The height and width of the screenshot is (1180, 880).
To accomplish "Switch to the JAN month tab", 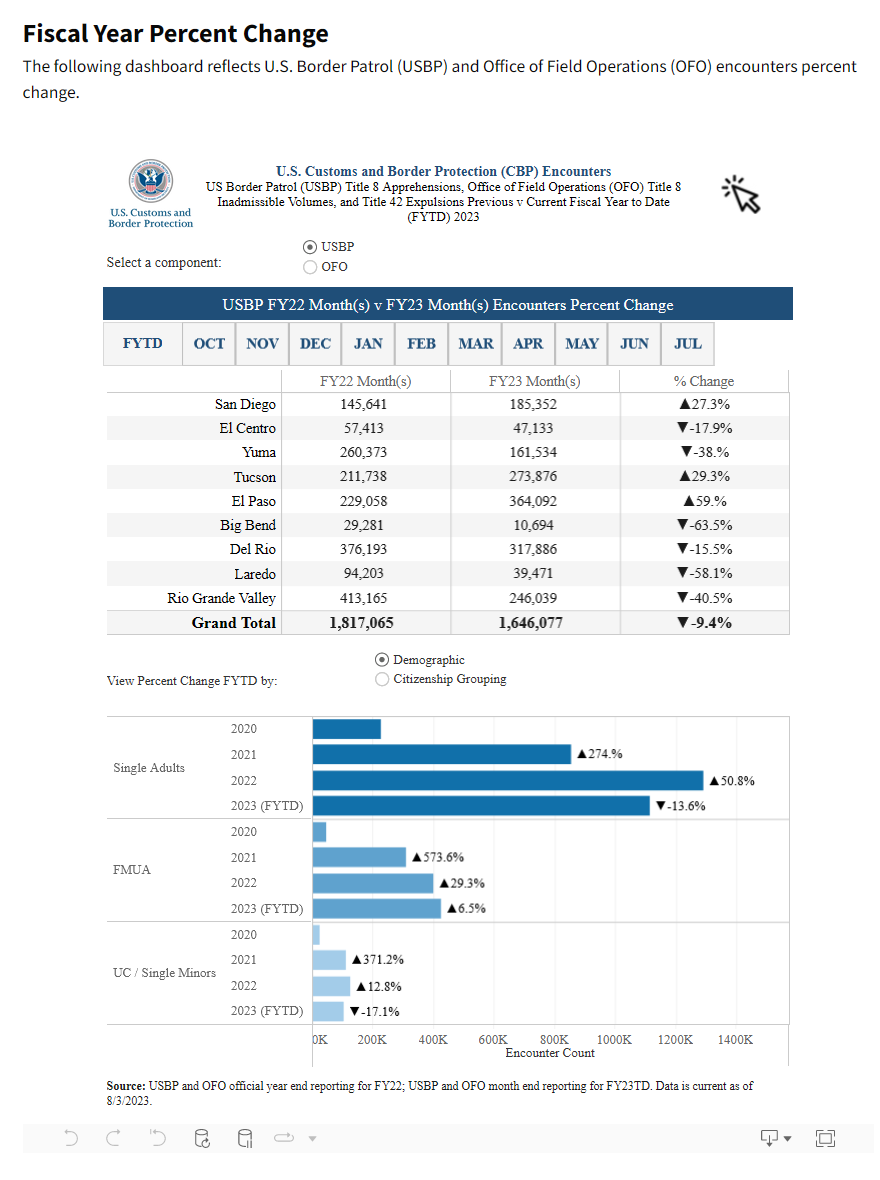I will coord(368,343).
